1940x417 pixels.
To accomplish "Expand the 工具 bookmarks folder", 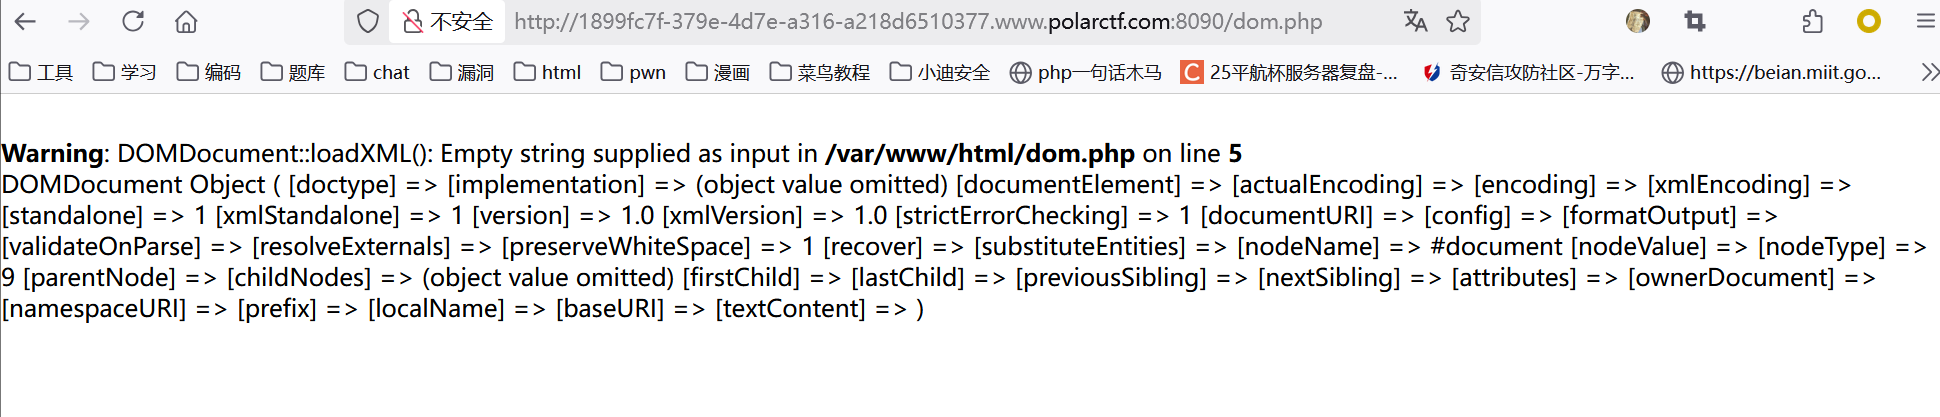I will (41, 72).
